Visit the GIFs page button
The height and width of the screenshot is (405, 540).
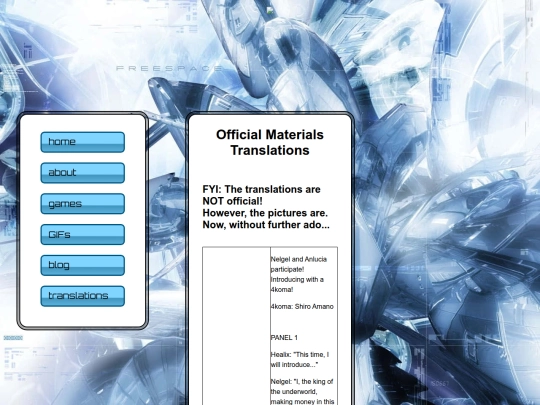tap(83, 235)
